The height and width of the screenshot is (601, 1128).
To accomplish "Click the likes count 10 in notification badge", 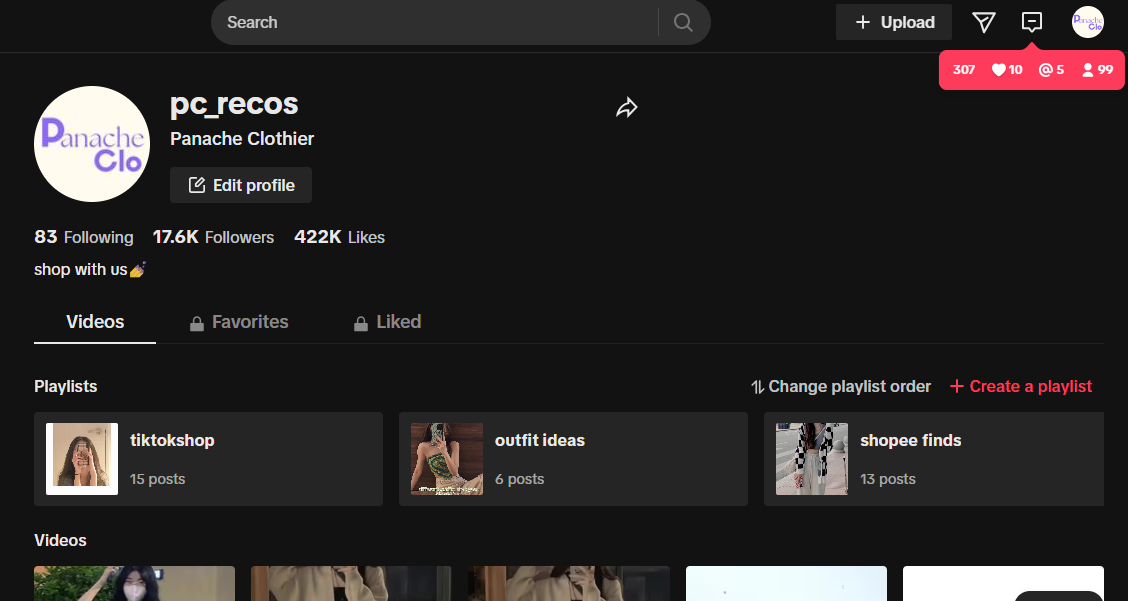I will tap(1007, 70).
